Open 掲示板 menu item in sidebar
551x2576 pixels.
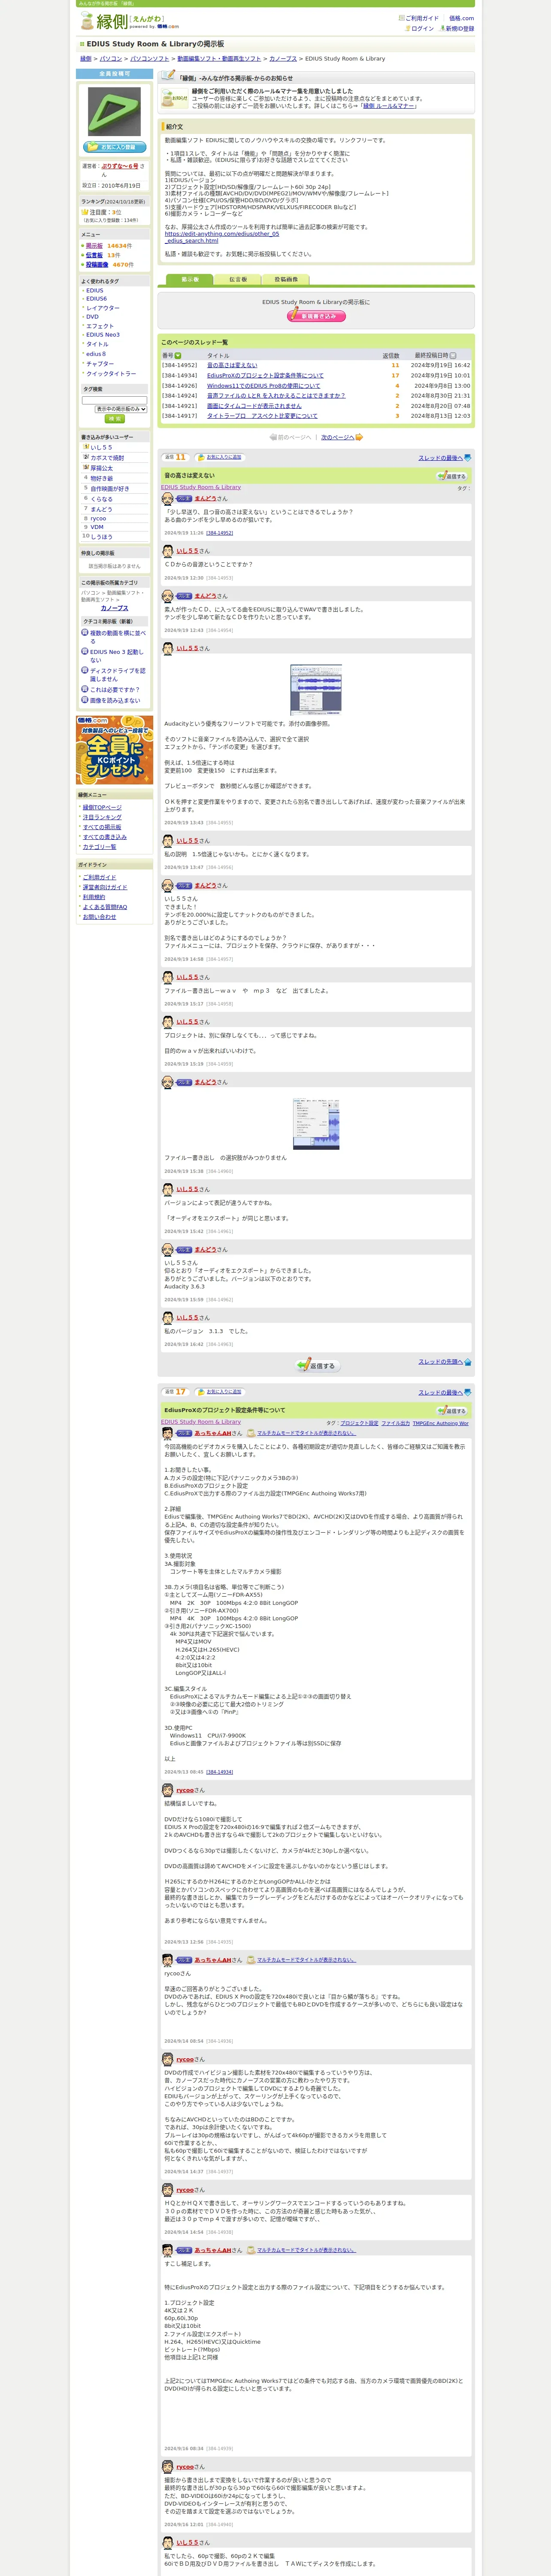point(94,245)
